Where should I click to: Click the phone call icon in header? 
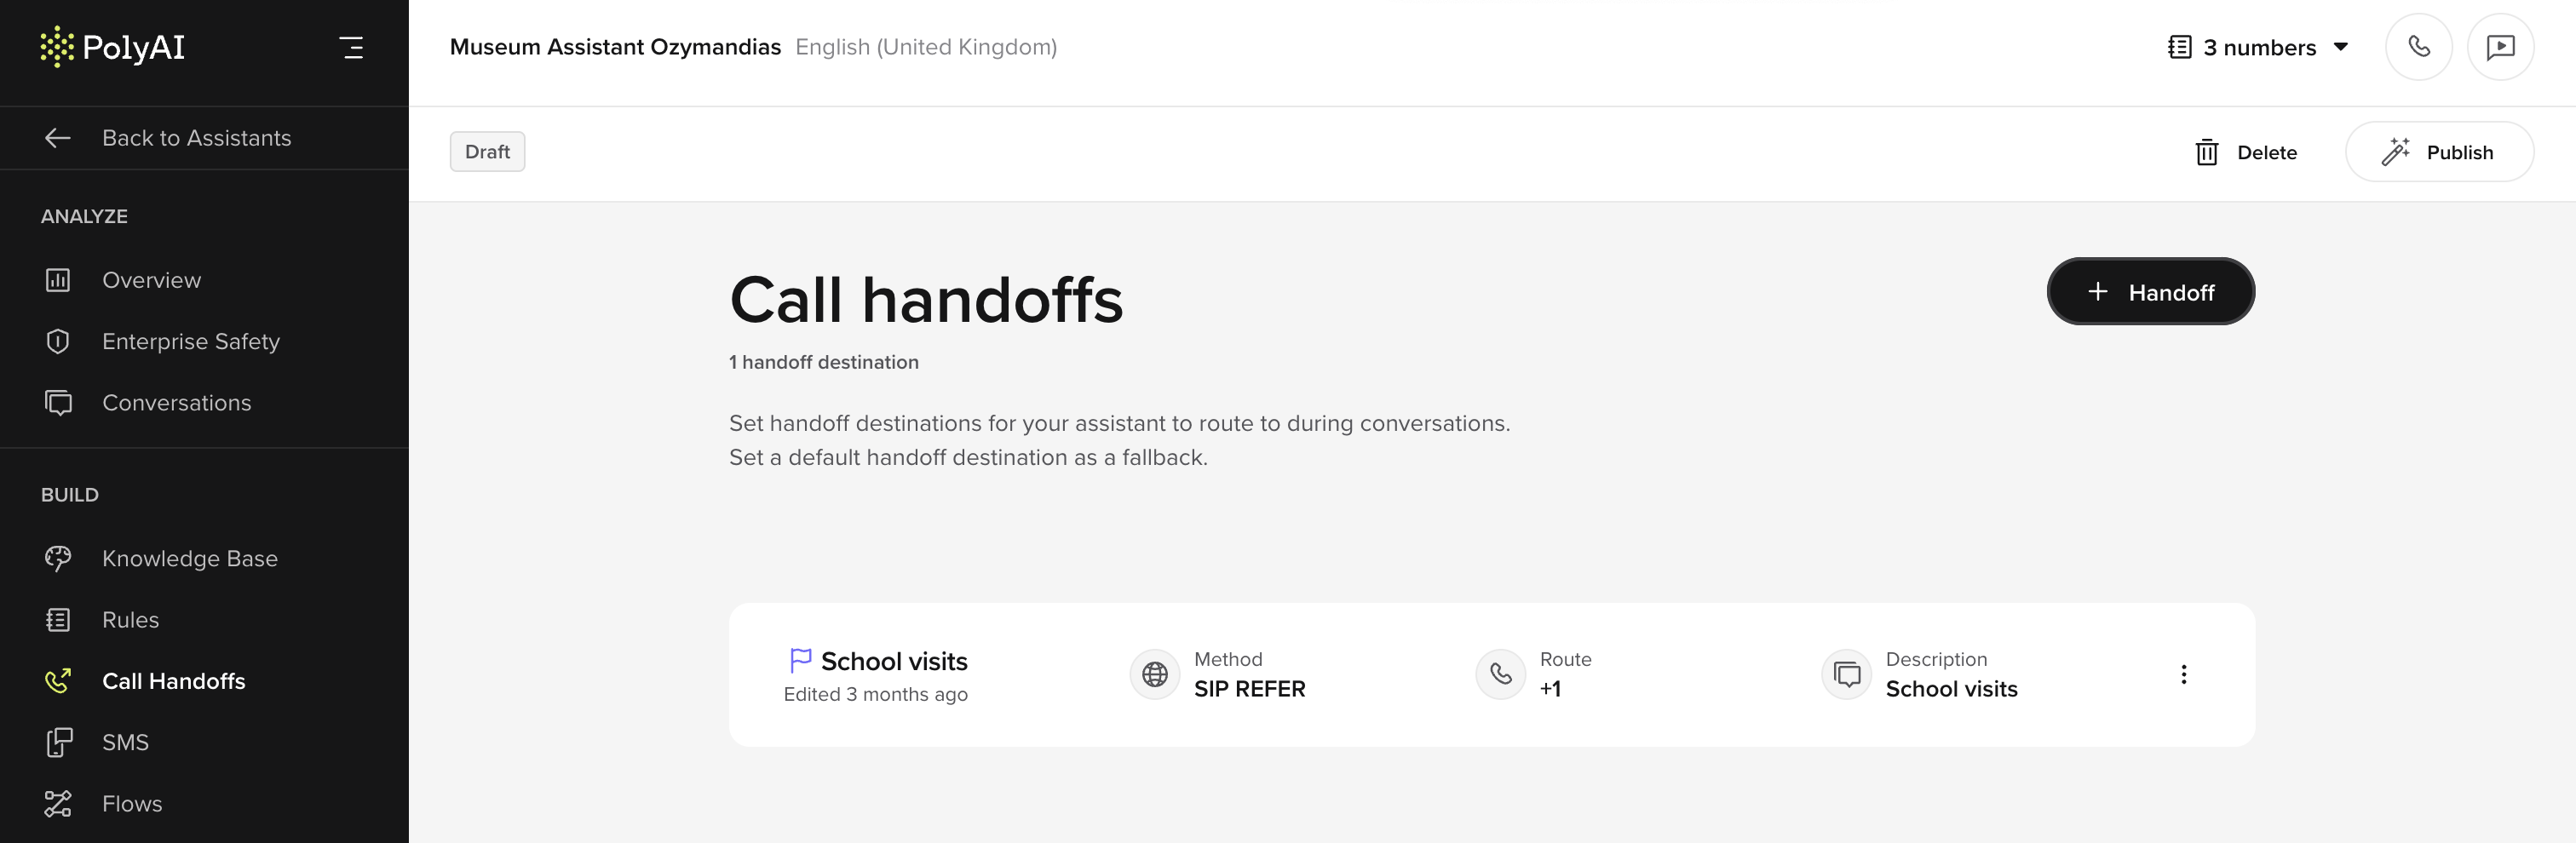click(2418, 47)
